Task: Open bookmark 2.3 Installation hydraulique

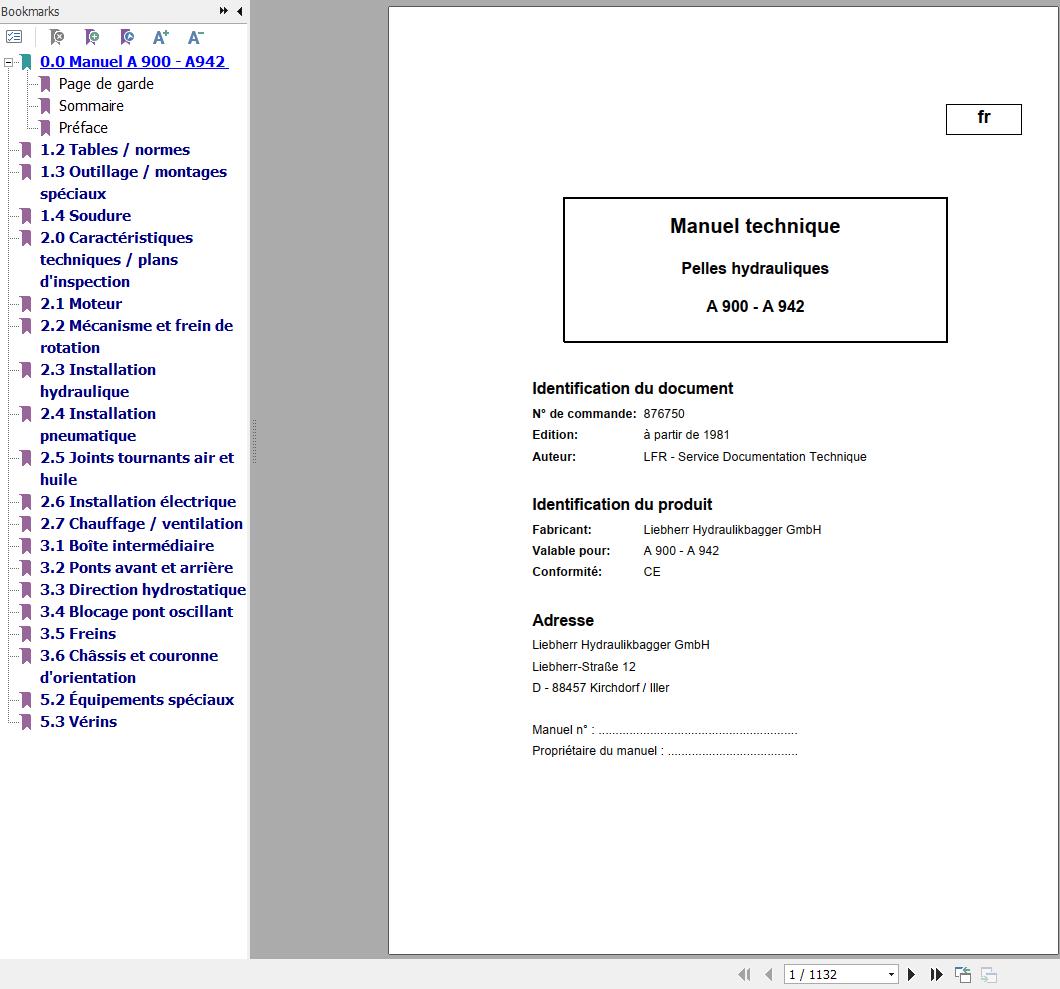Action: point(98,381)
